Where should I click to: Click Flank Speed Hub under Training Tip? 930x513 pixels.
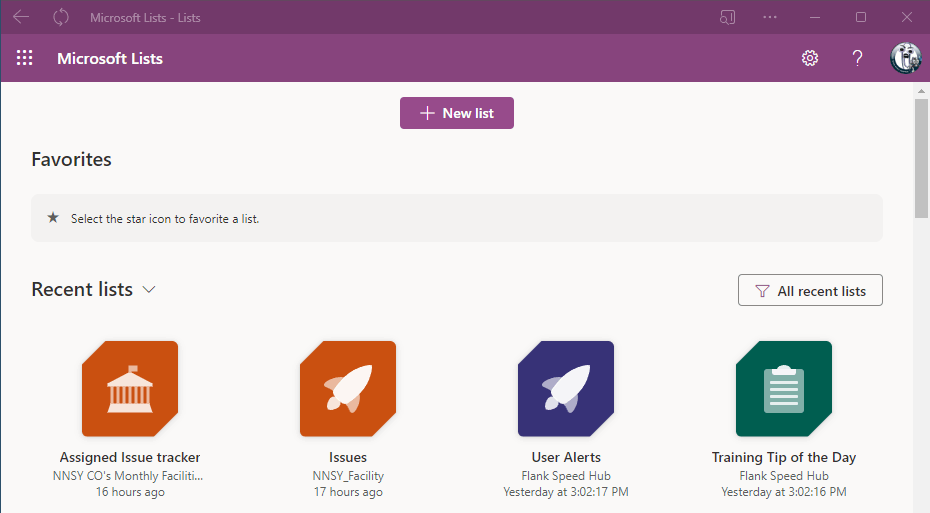tap(784, 476)
